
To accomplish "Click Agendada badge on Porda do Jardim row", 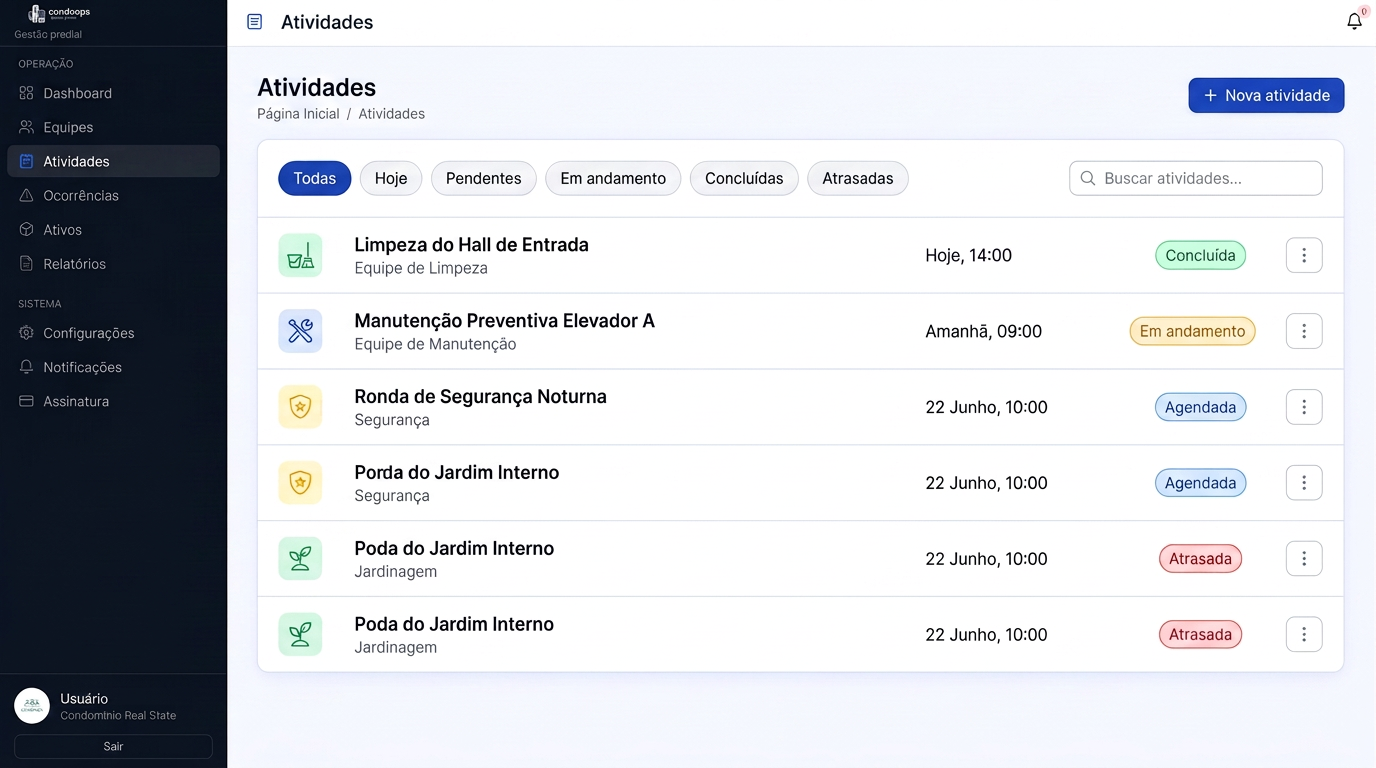I will (1200, 483).
